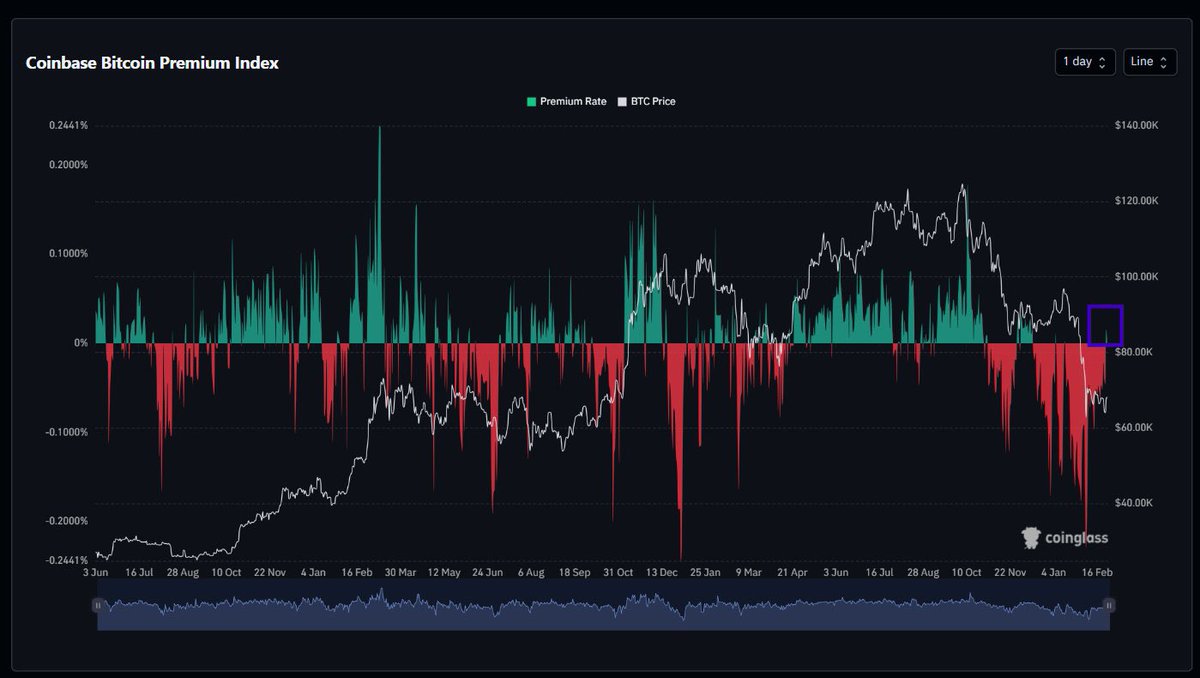The image size is (1200, 678).
Task: Click the $40.00K price axis label
Action: [x=1134, y=503]
